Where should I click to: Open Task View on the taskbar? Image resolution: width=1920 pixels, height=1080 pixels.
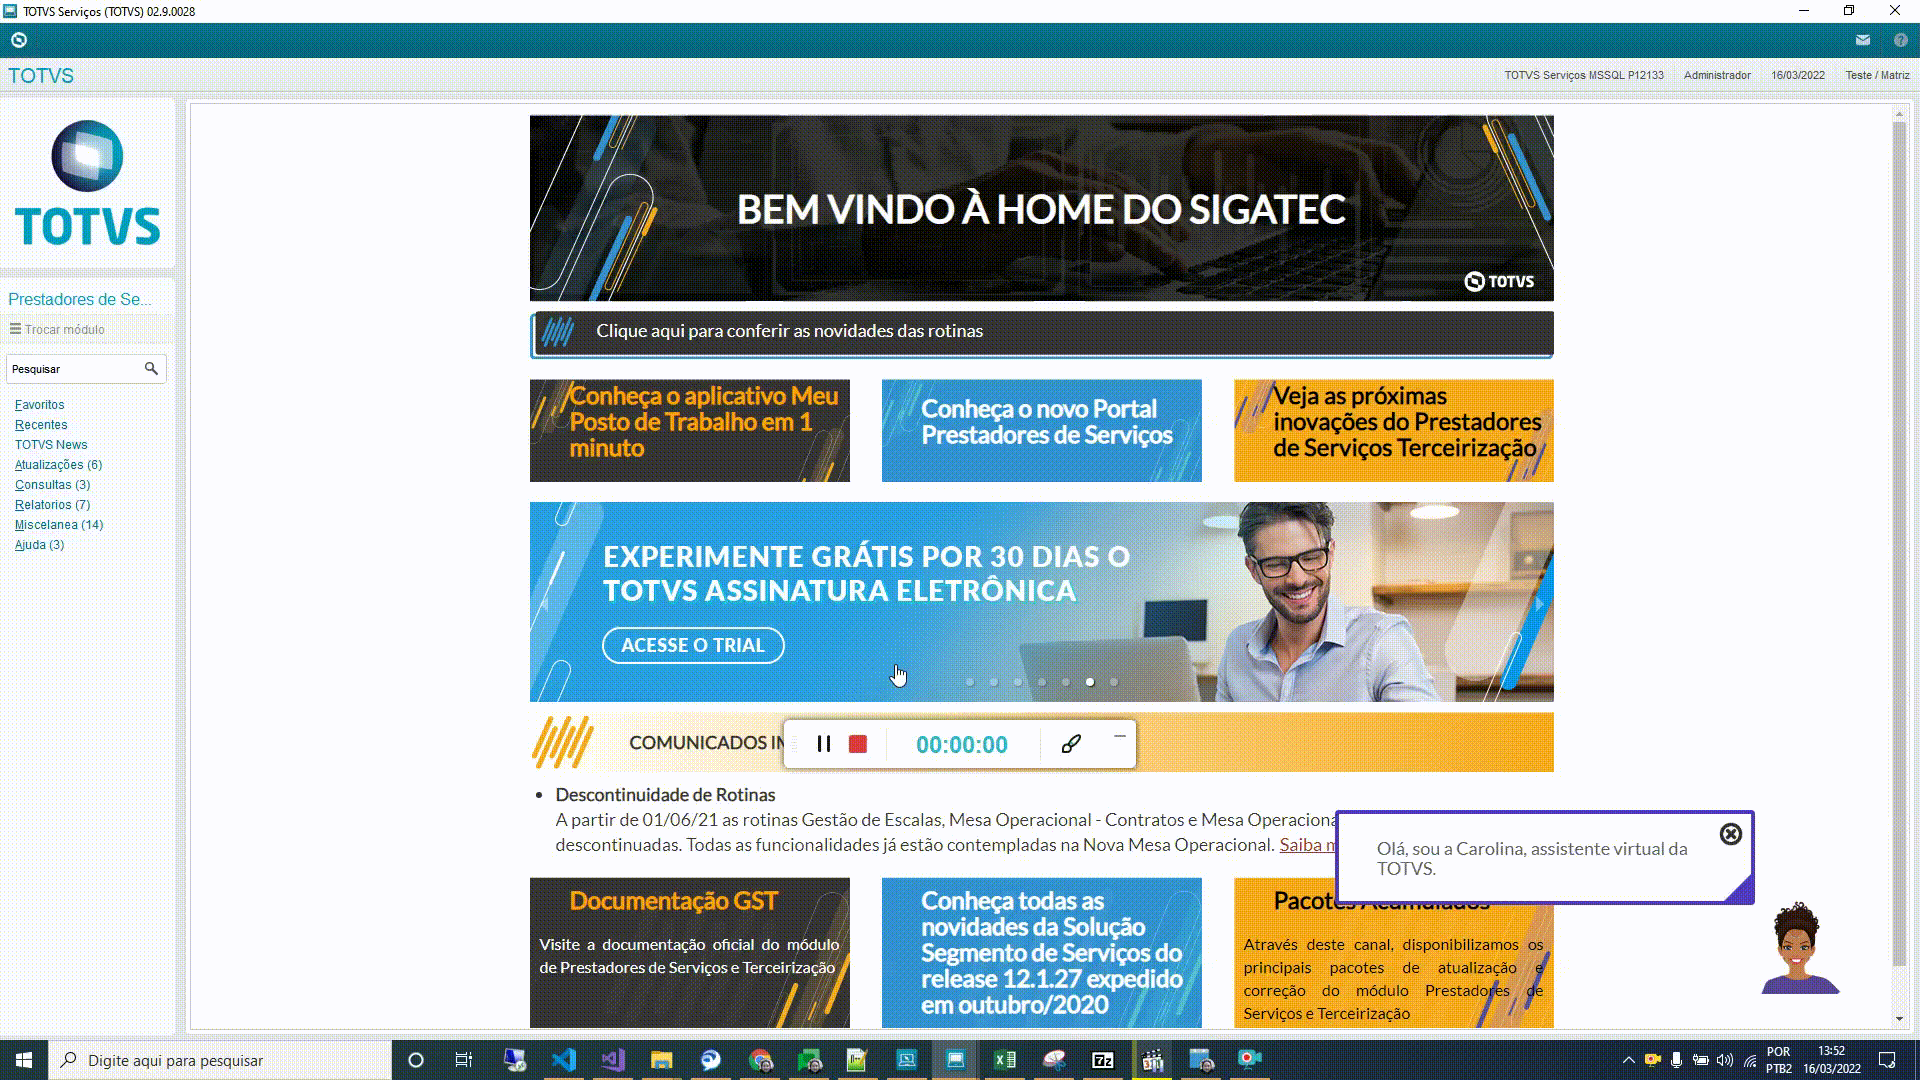click(x=464, y=1060)
